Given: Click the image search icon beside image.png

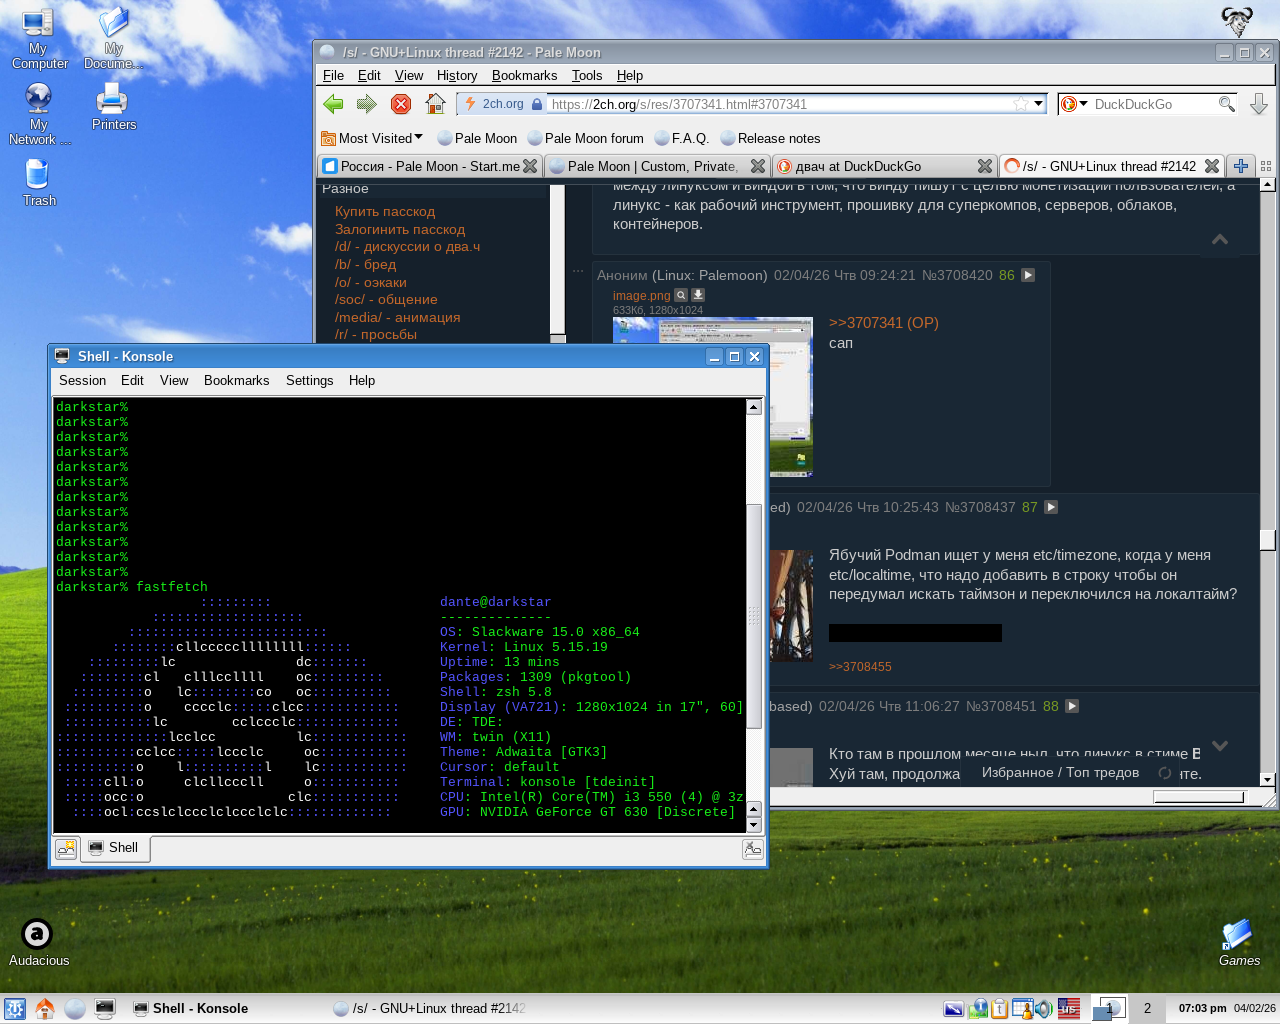Looking at the screenshot, I should (x=681, y=295).
